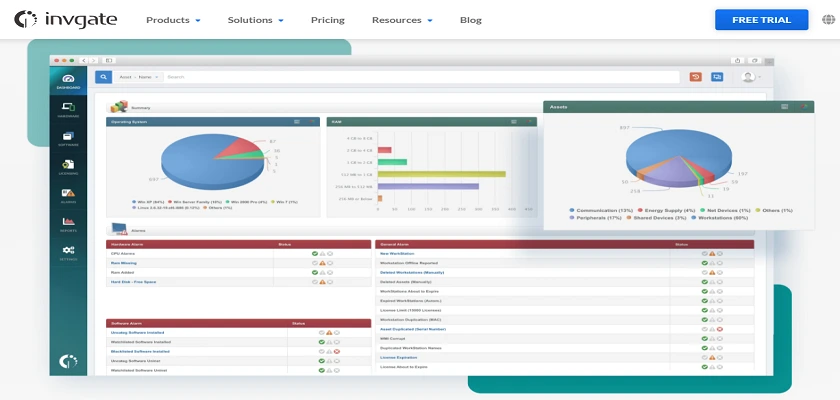
Task: Click the orange history icon in toolbar
Action: 695,77
